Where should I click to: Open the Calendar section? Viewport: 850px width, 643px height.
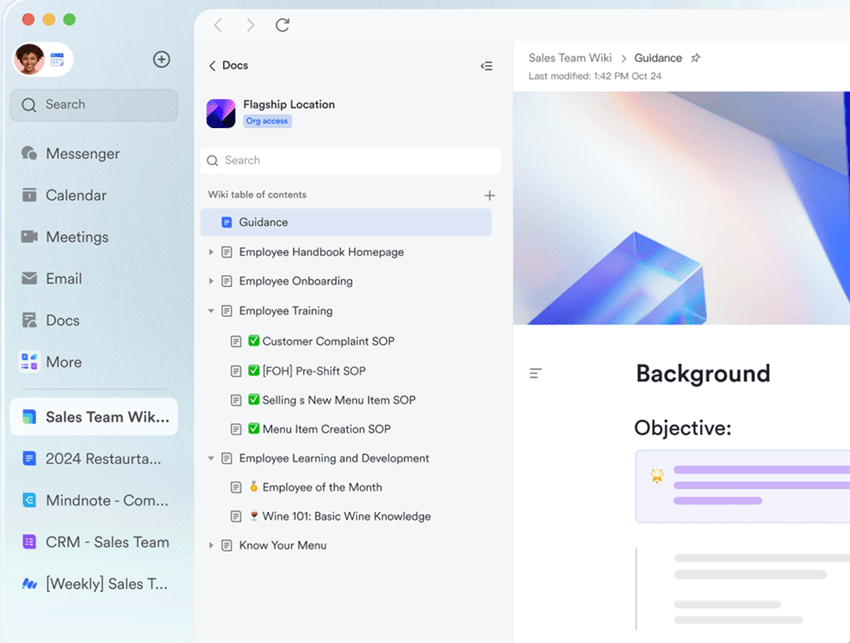tap(75, 195)
